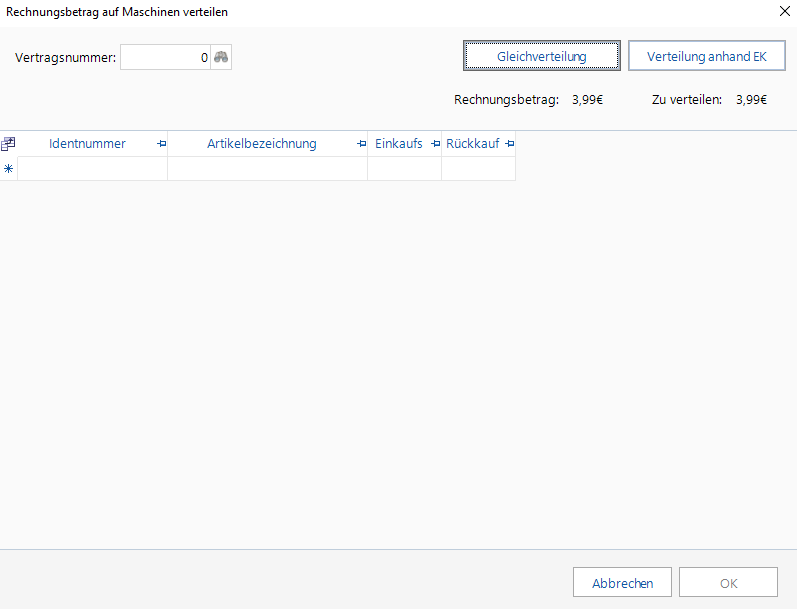Click the column chooser icon in grid corner

[9, 144]
